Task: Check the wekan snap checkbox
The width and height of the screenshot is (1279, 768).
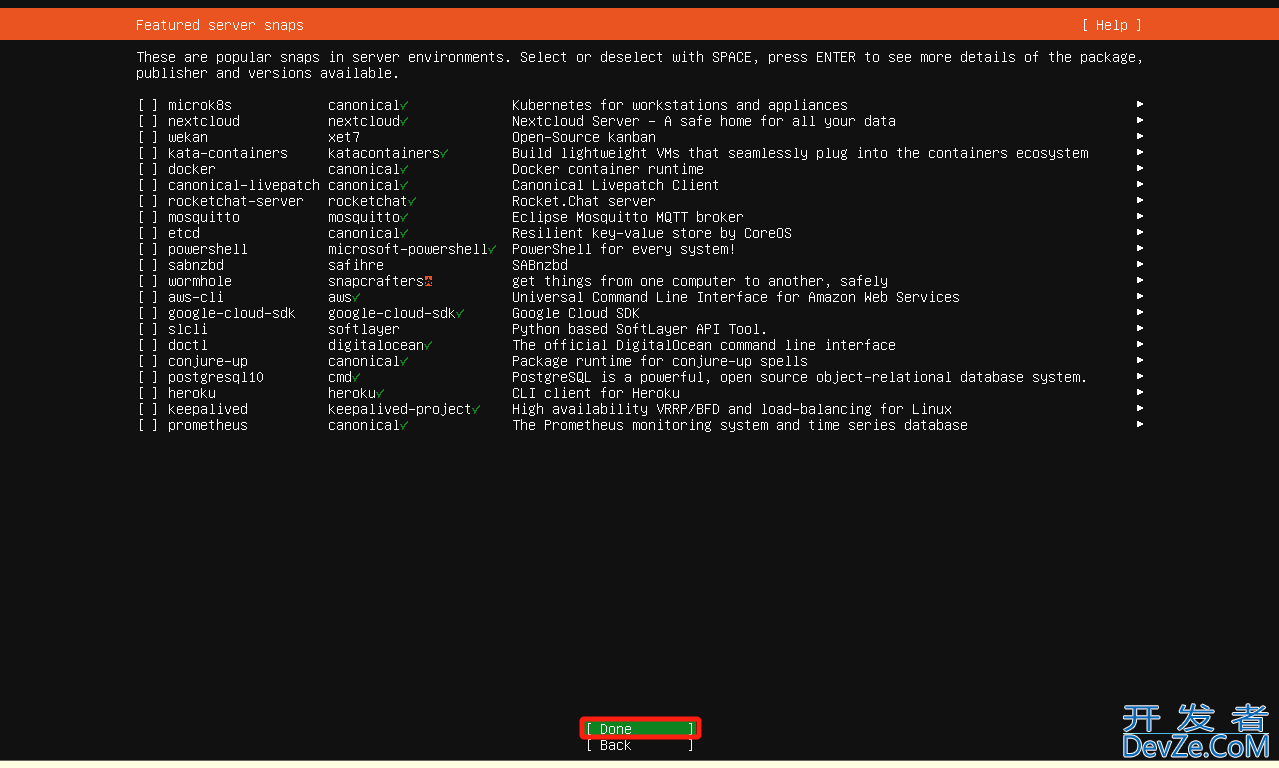Action: tap(148, 137)
